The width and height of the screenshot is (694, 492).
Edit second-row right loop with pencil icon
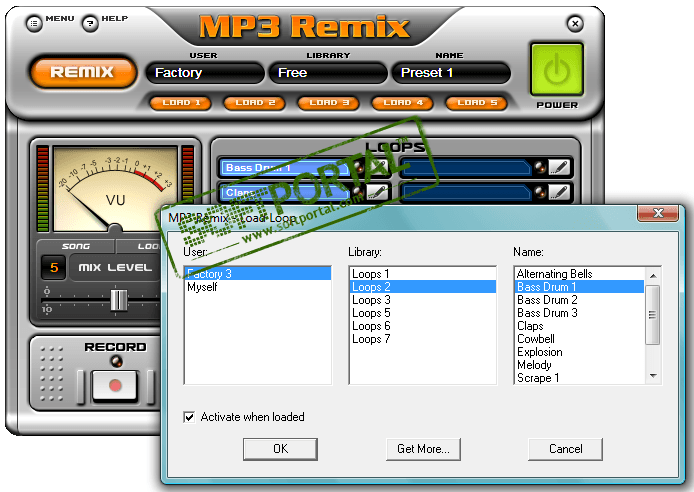click(x=559, y=192)
